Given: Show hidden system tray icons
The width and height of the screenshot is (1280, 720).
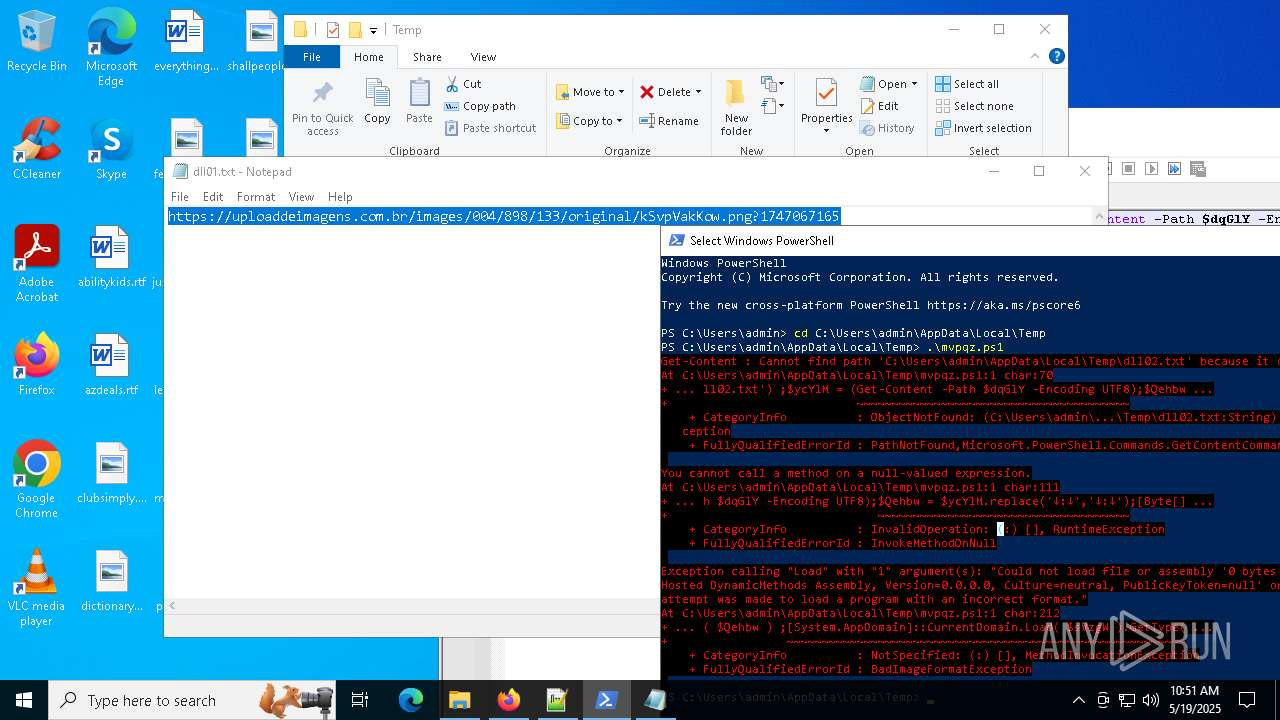Looking at the screenshot, I should pyautogui.click(x=1078, y=700).
